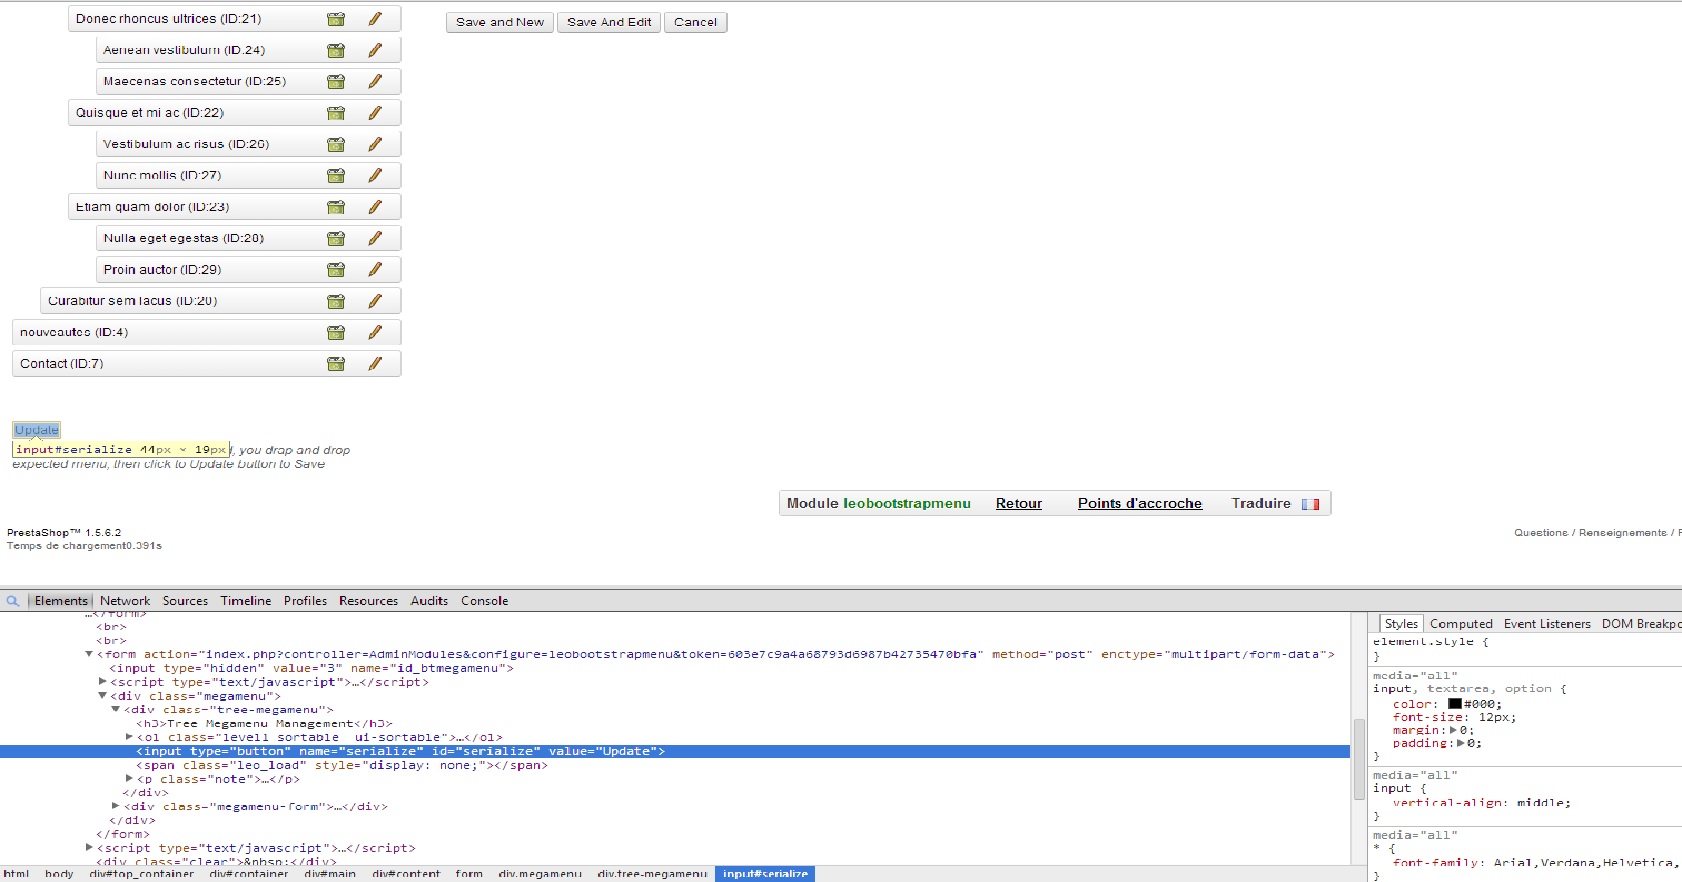Image resolution: width=1682 pixels, height=882 pixels.
Task: Click the Cancel button
Action: tap(696, 22)
